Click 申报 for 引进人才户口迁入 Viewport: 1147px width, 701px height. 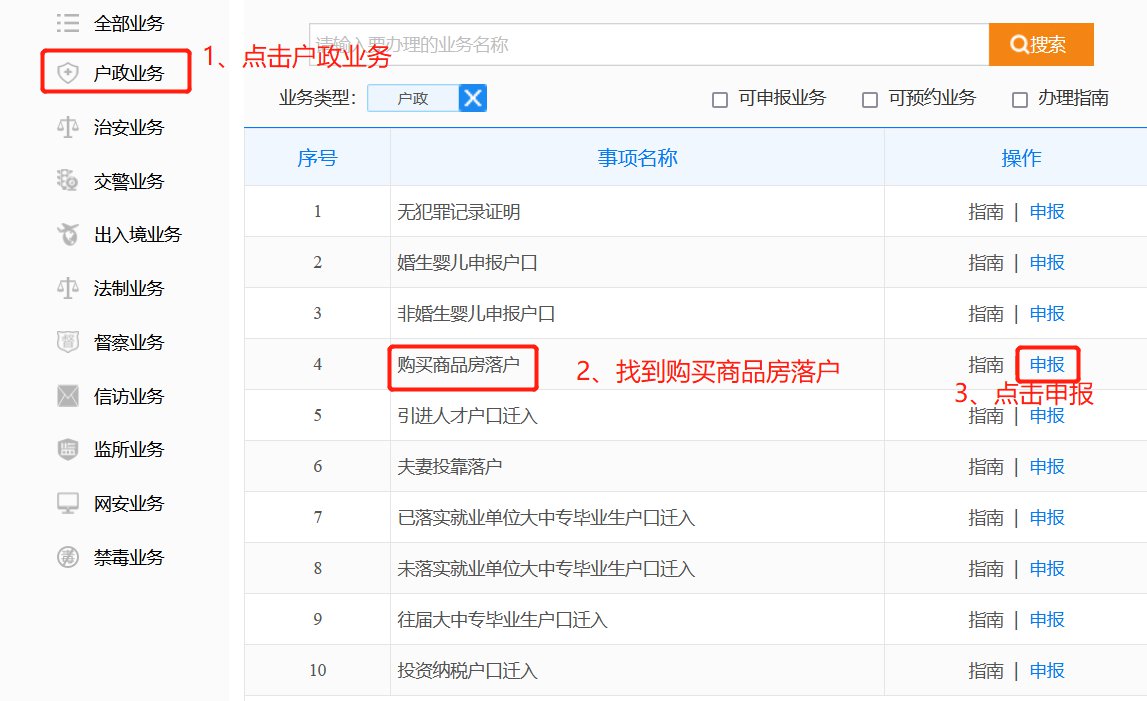1047,416
